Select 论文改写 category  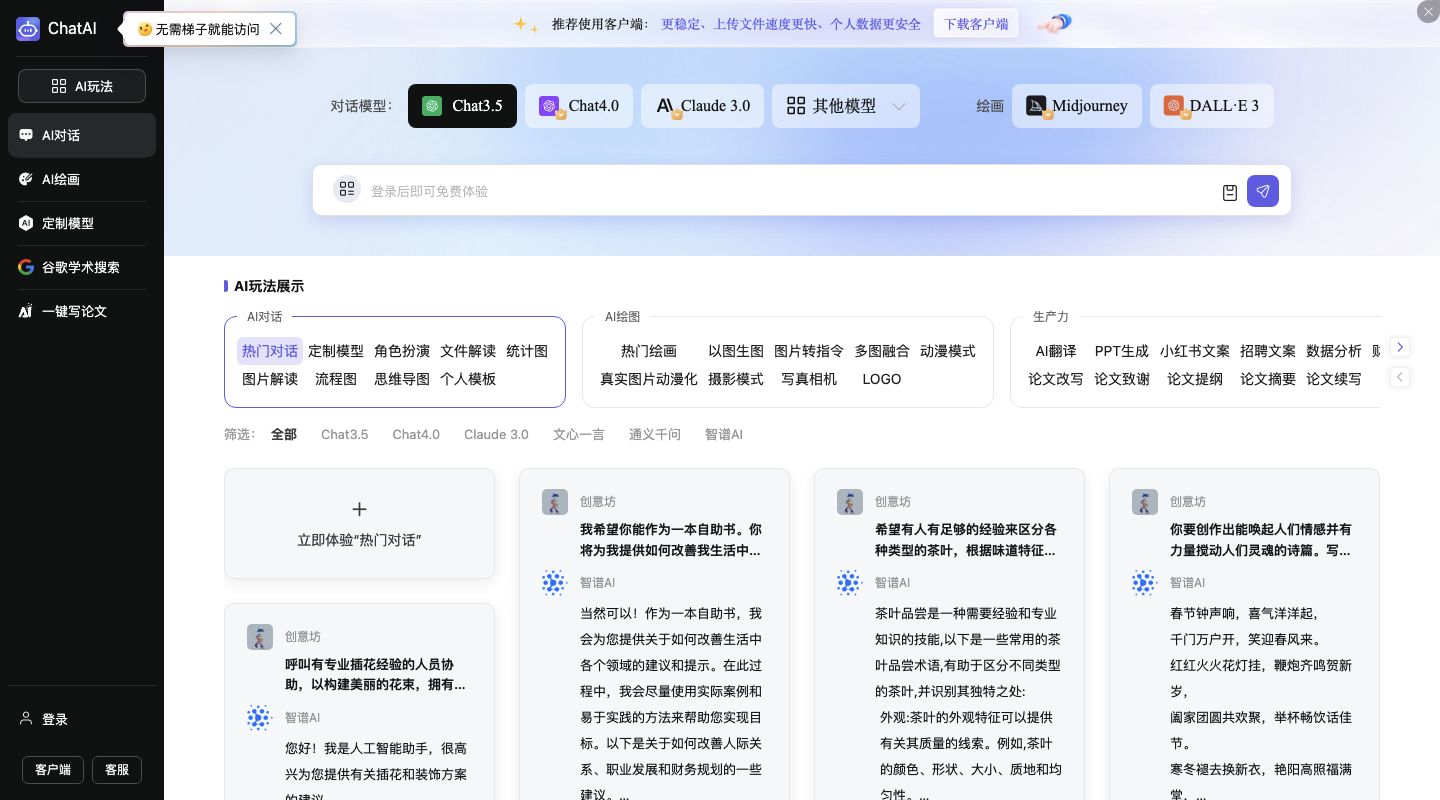click(x=1056, y=379)
